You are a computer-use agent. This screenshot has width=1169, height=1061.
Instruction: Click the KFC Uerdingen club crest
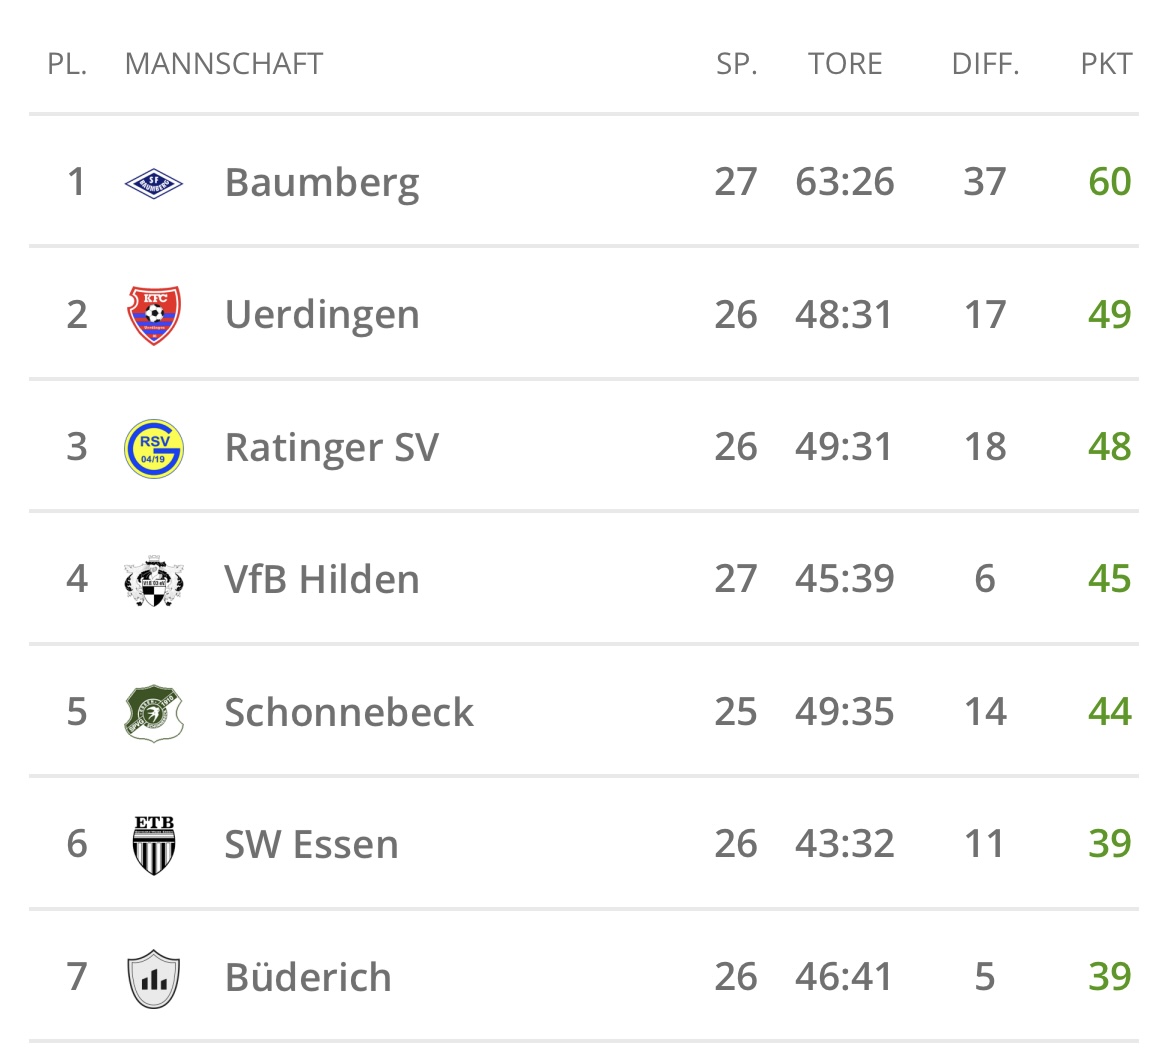(154, 315)
